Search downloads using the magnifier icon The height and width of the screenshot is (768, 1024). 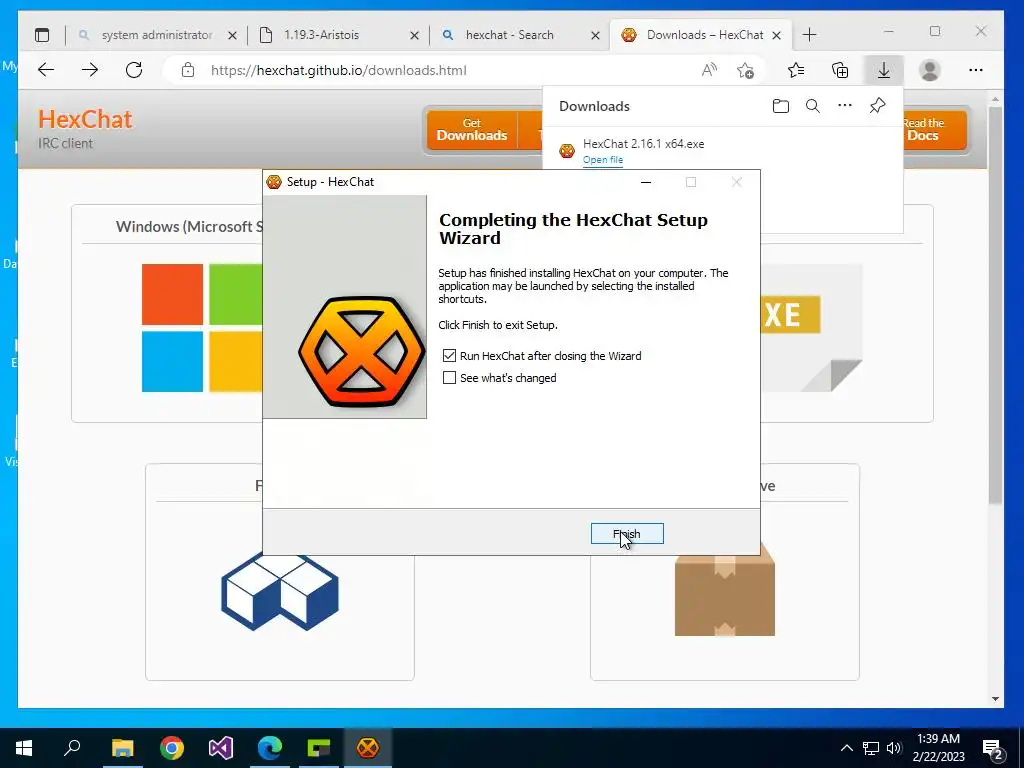click(812, 106)
